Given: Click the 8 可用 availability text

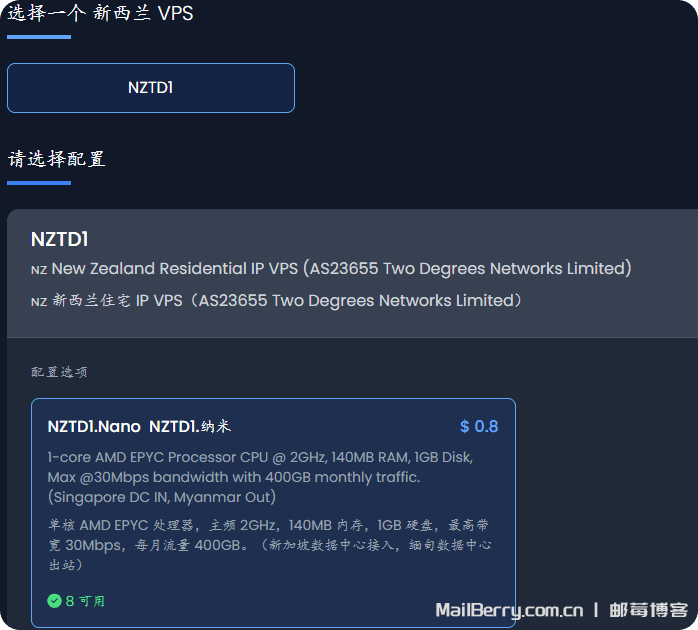Looking at the screenshot, I should click(x=85, y=601).
